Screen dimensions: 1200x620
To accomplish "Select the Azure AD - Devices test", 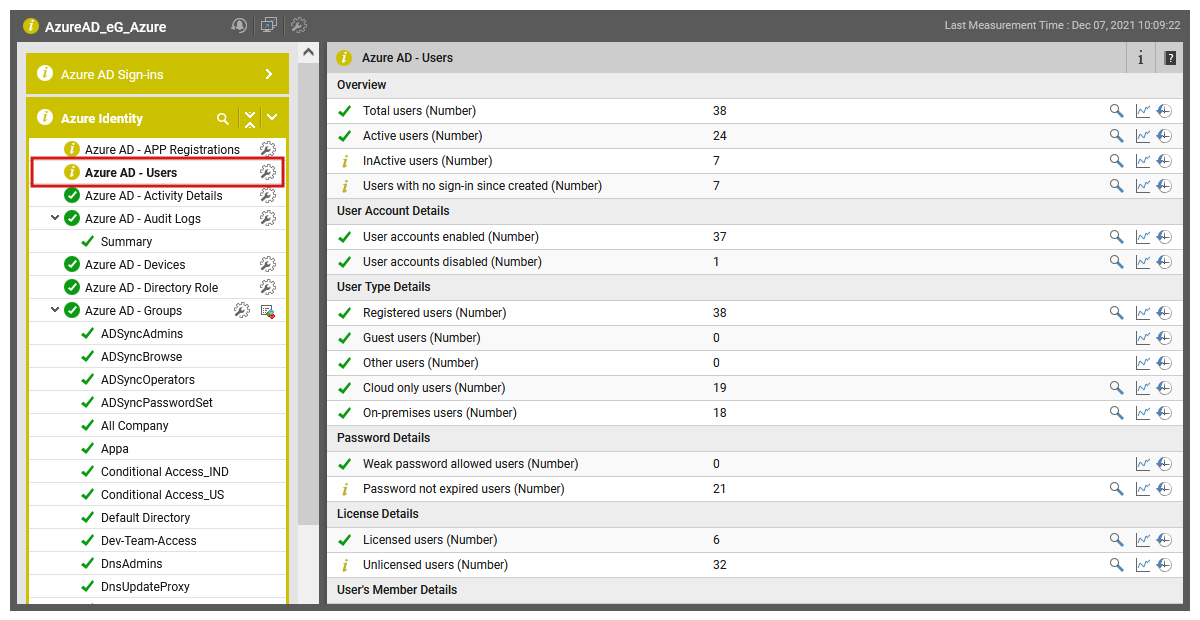I will pos(135,264).
